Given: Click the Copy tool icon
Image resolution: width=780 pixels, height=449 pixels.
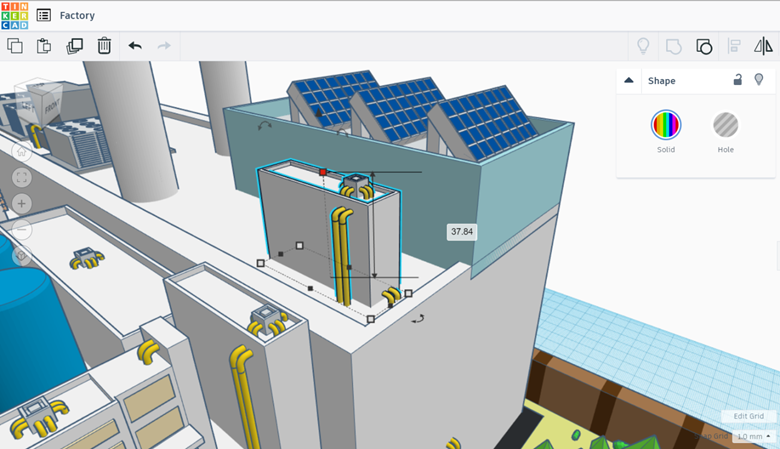Looking at the screenshot, I should coord(15,46).
